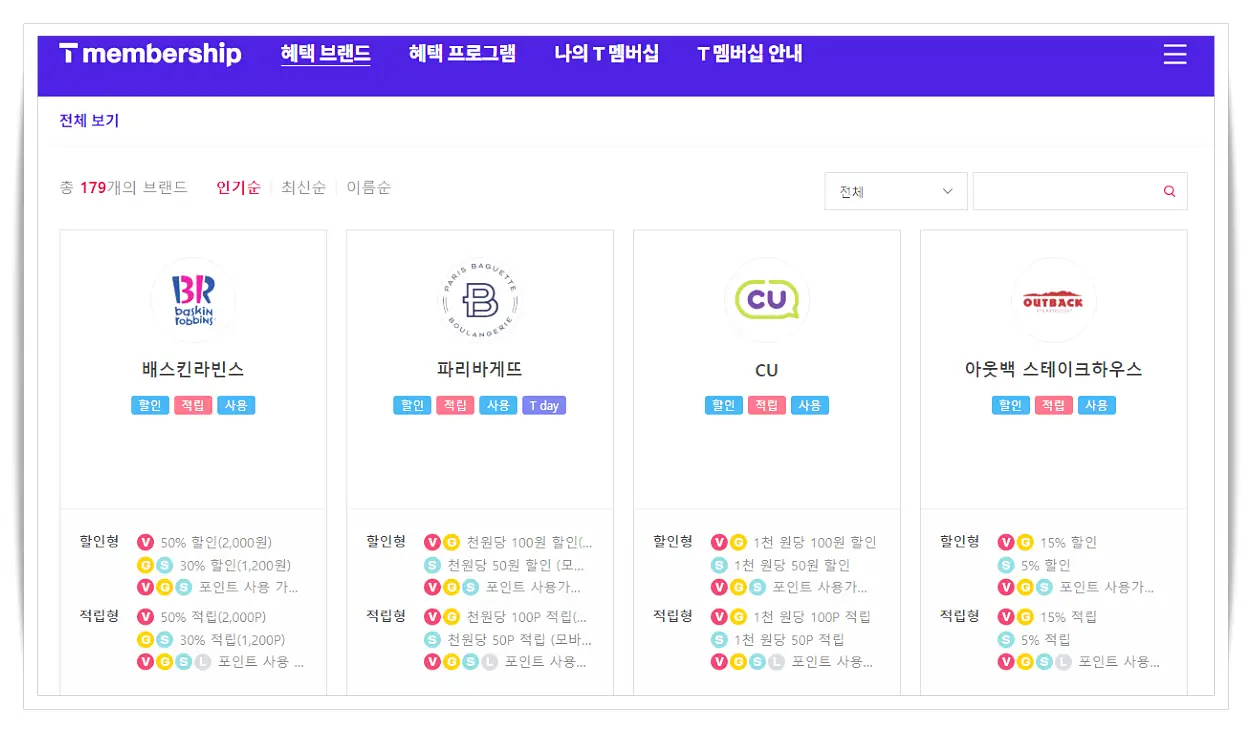
Task: Select the 이름순 sort option
Action: pos(369,187)
